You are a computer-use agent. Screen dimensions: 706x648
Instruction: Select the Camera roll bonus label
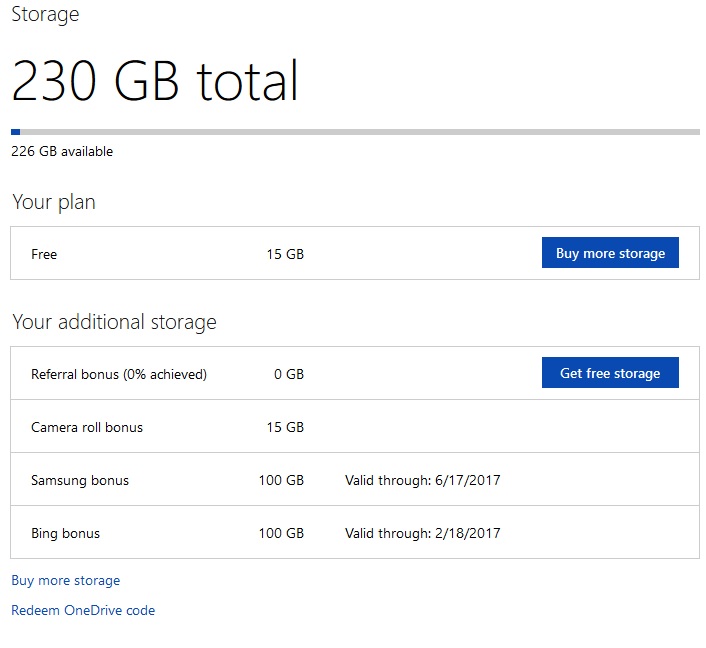(x=87, y=427)
